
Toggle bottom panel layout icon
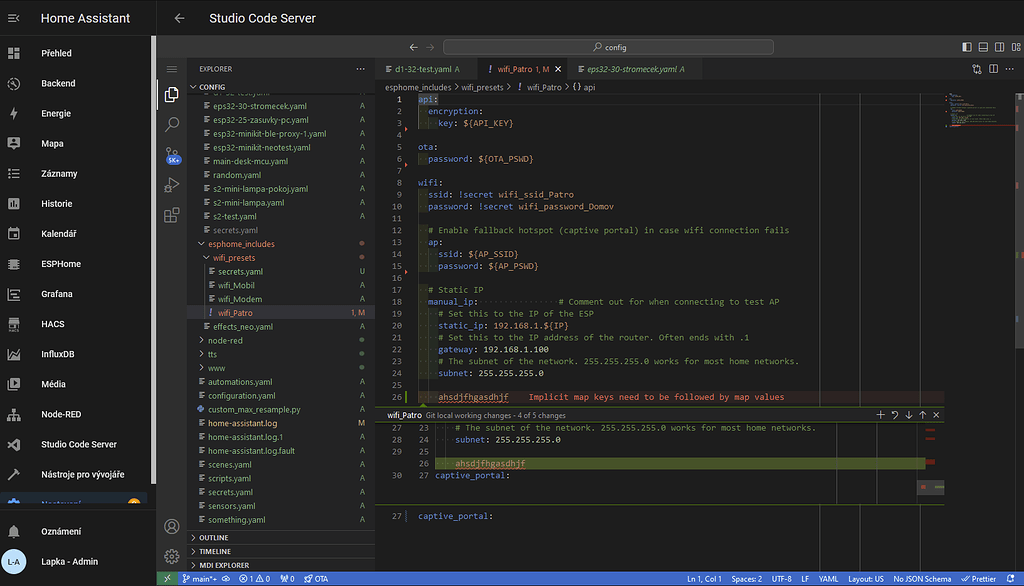pyautogui.click(x=983, y=47)
